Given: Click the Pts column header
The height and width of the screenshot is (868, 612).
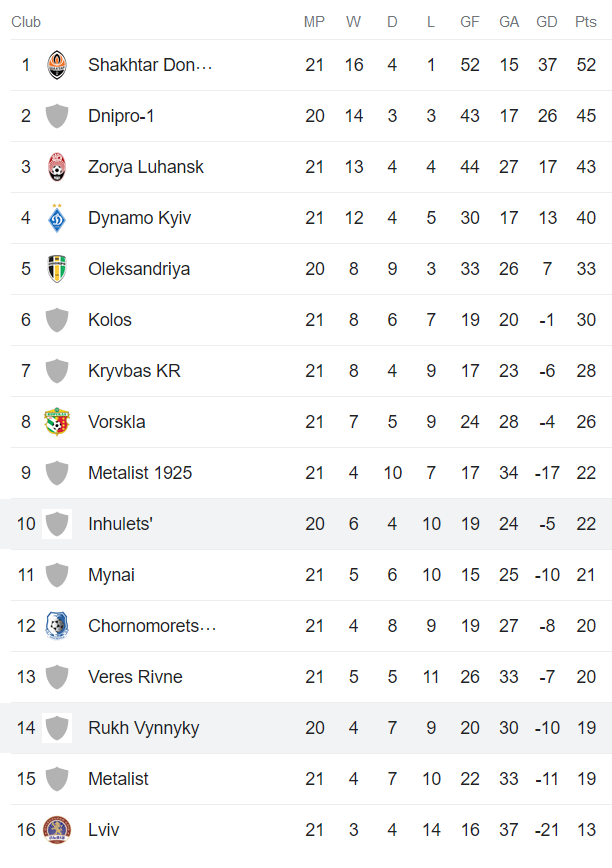Looking at the screenshot, I should 586,22.
